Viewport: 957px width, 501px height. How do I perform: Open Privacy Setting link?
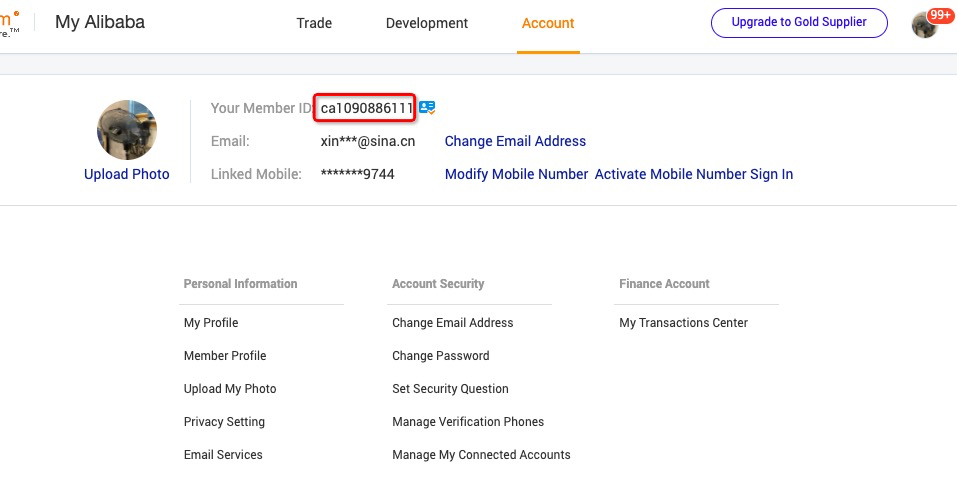[x=225, y=422]
